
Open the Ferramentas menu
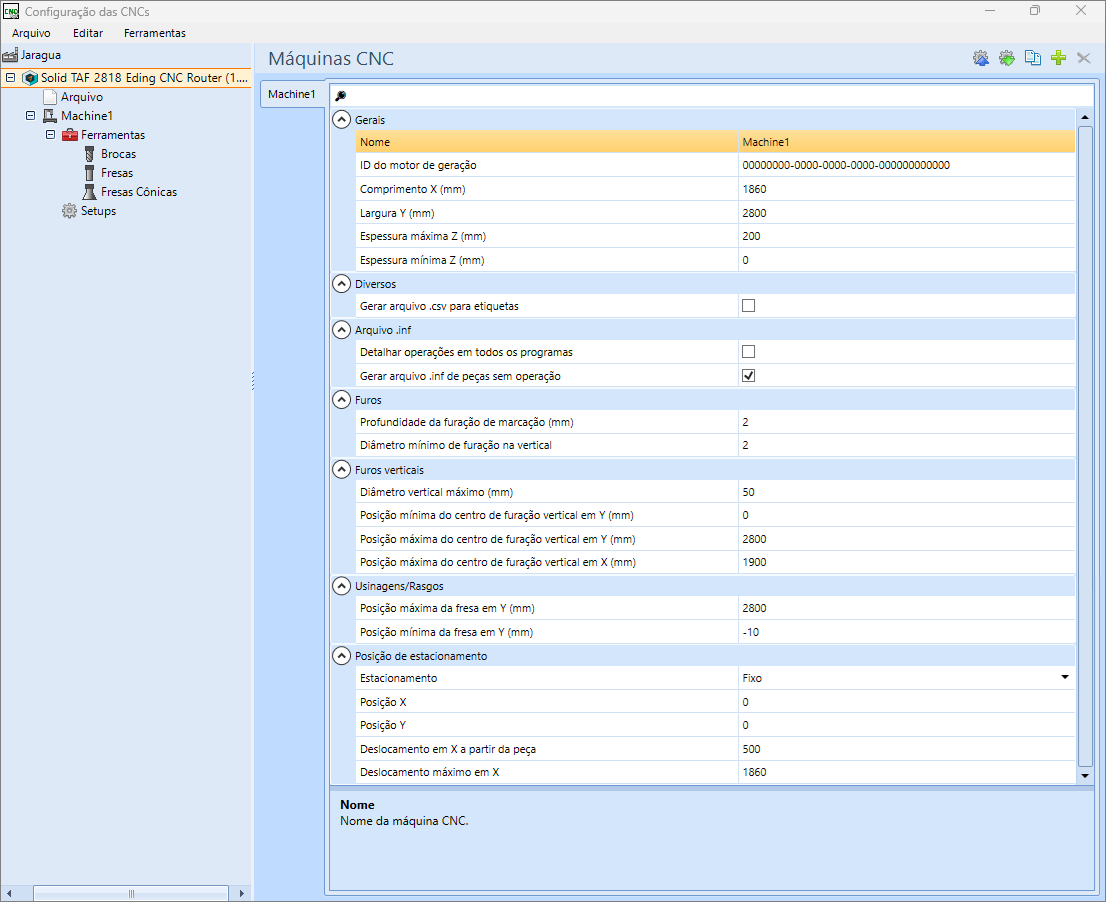pos(154,33)
